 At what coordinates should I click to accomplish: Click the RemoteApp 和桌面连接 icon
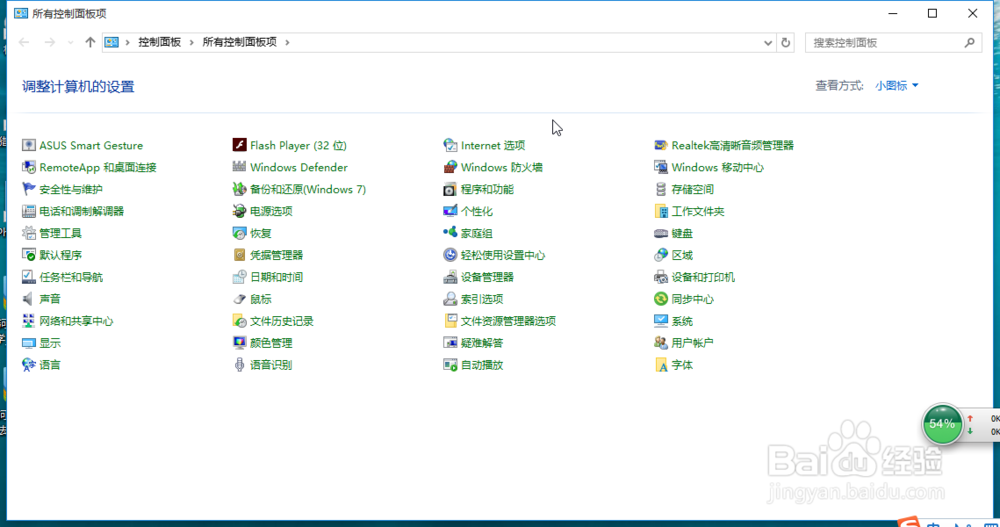pos(29,167)
